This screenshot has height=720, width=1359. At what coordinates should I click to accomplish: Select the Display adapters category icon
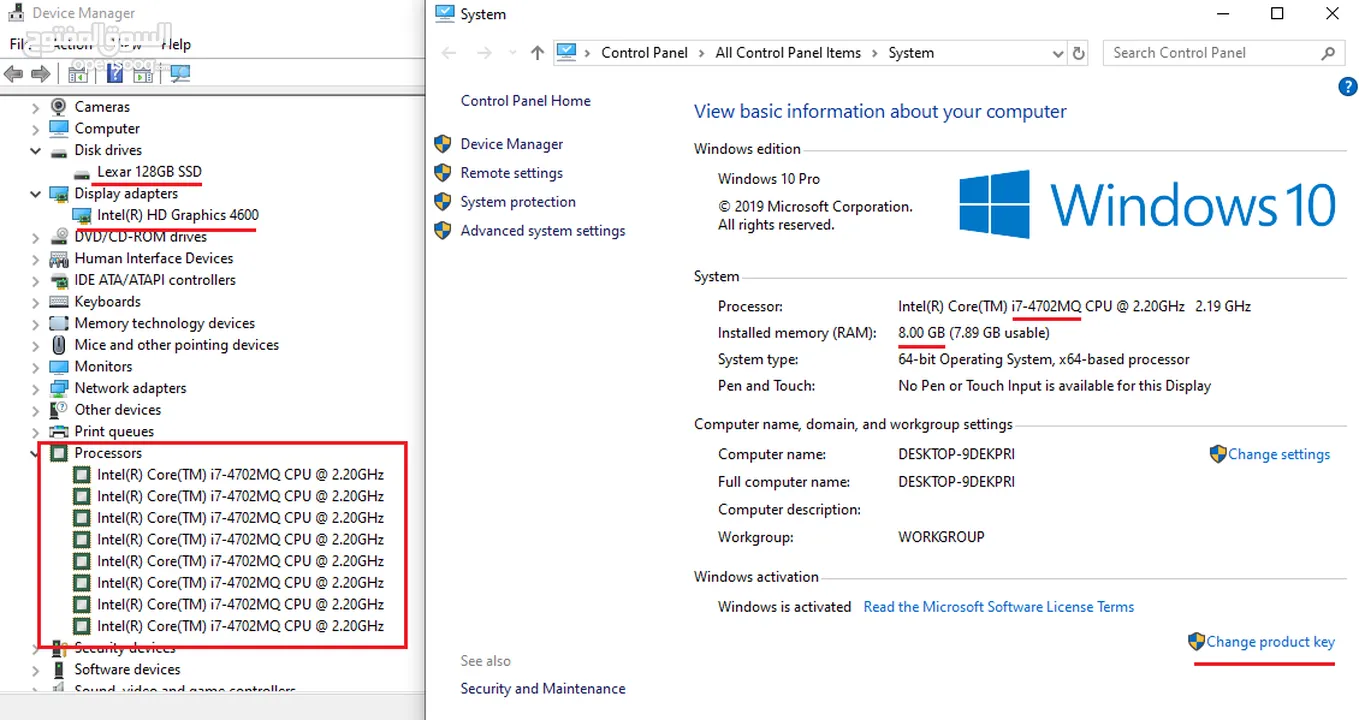pos(59,194)
